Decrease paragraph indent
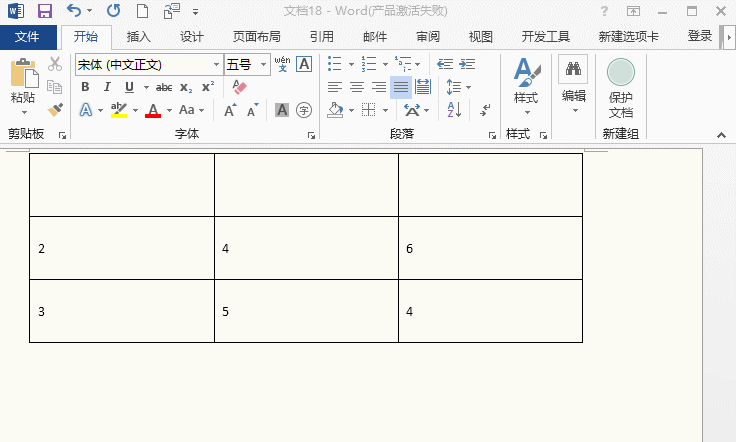 pyautogui.click(x=445, y=64)
